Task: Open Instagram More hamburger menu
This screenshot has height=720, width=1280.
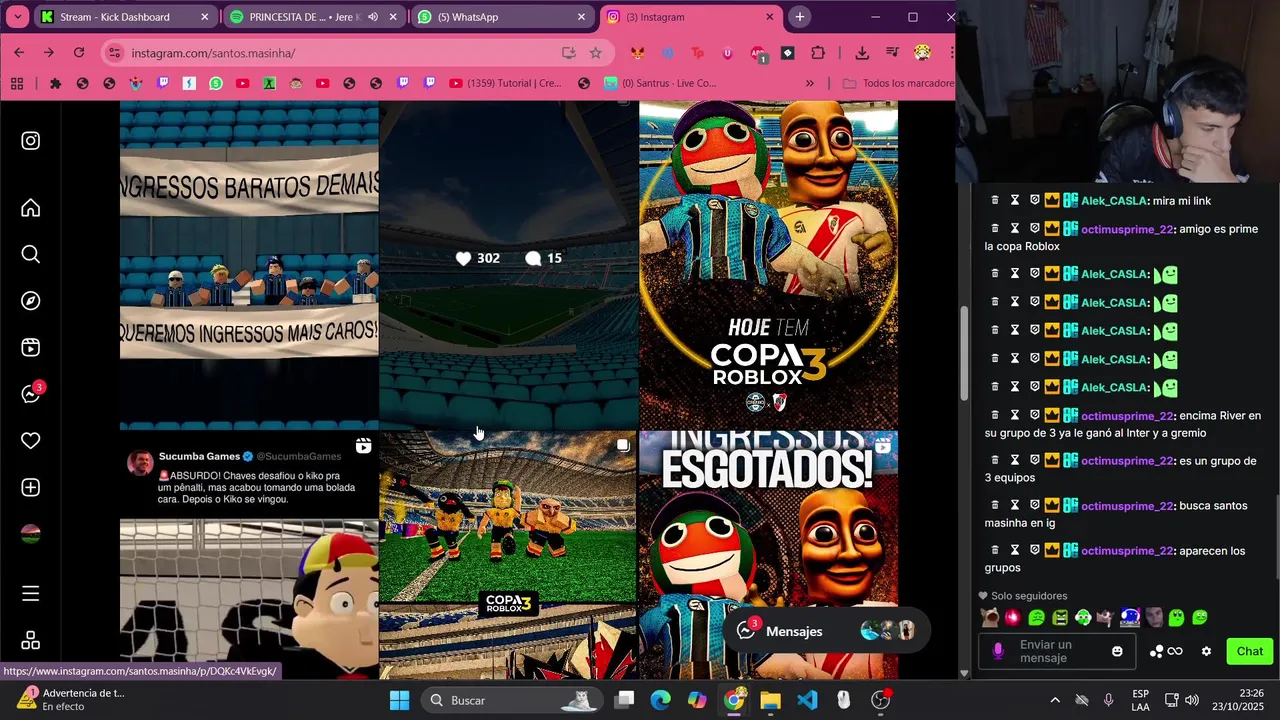Action: point(31,594)
